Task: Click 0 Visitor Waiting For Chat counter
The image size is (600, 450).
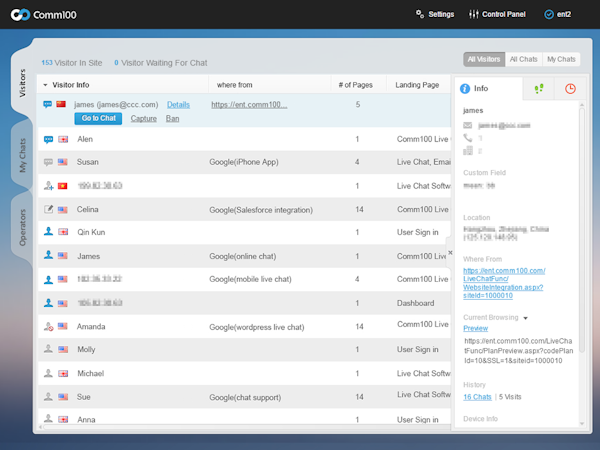Action: coord(161,63)
